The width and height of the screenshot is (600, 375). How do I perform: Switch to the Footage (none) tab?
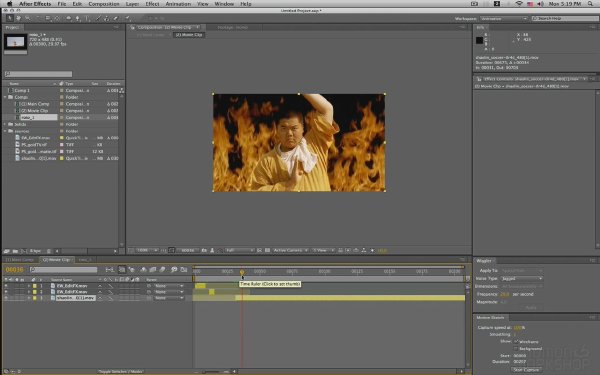coord(233,28)
